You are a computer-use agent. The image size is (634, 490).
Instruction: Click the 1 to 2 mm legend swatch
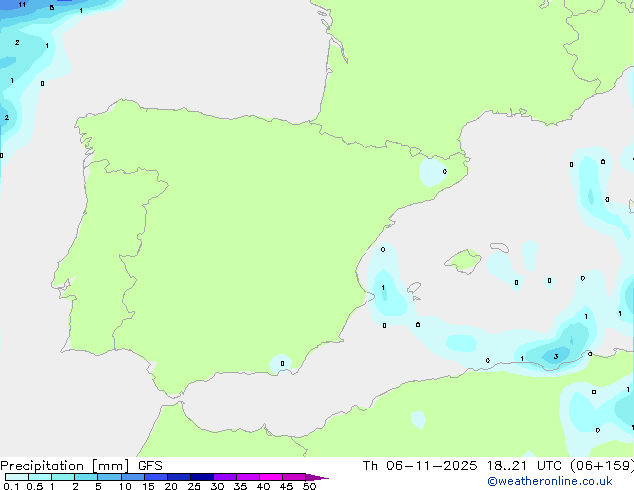coord(63,477)
